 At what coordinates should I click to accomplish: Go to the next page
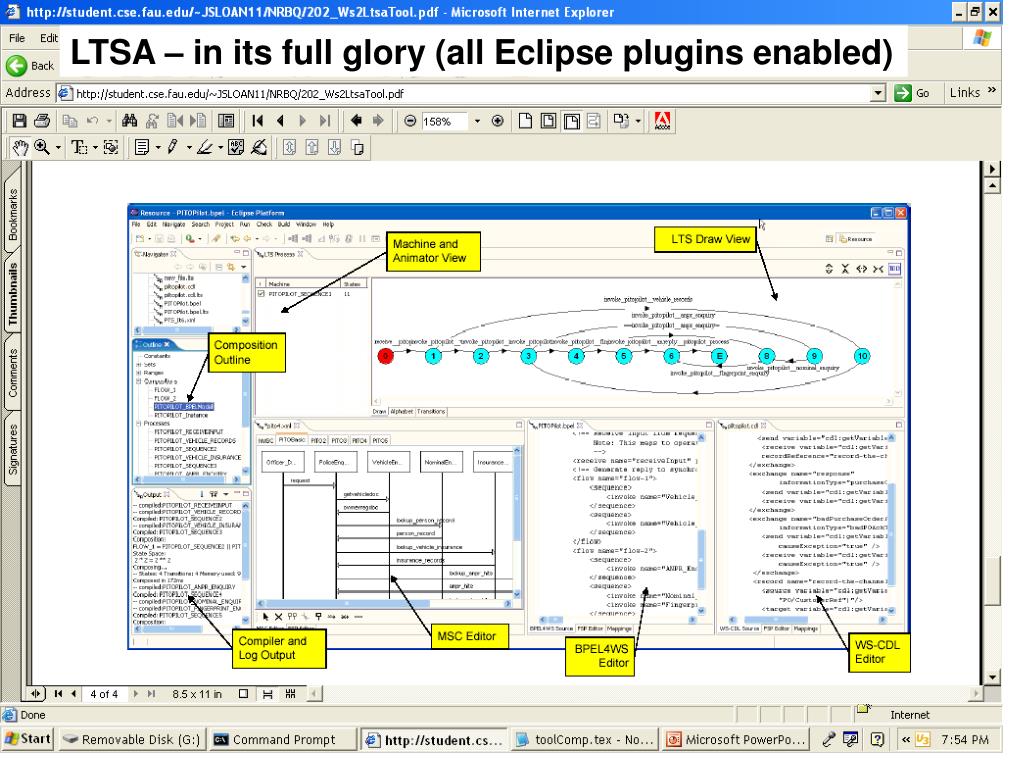click(x=302, y=121)
